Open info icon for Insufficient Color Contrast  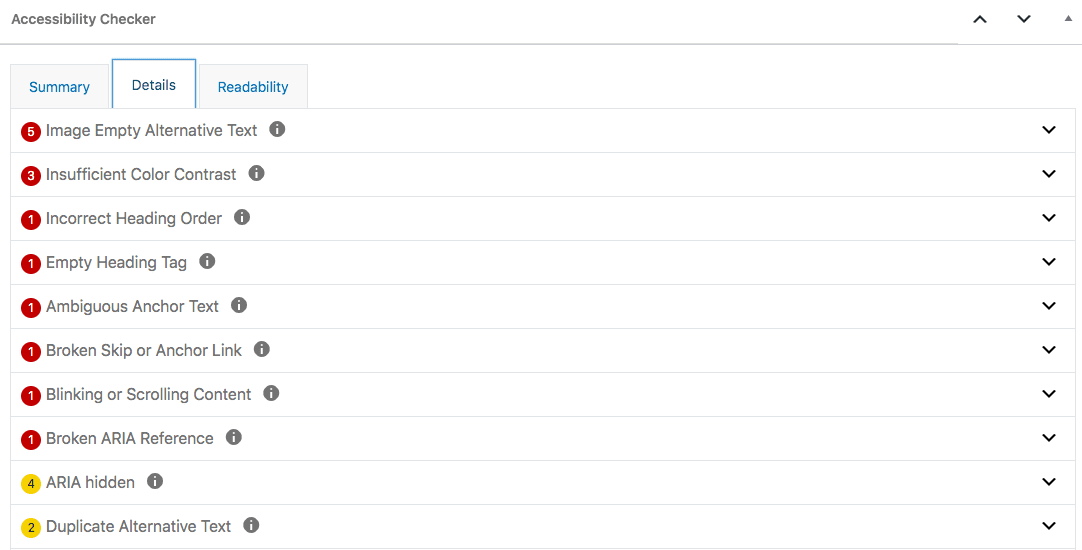(x=256, y=173)
